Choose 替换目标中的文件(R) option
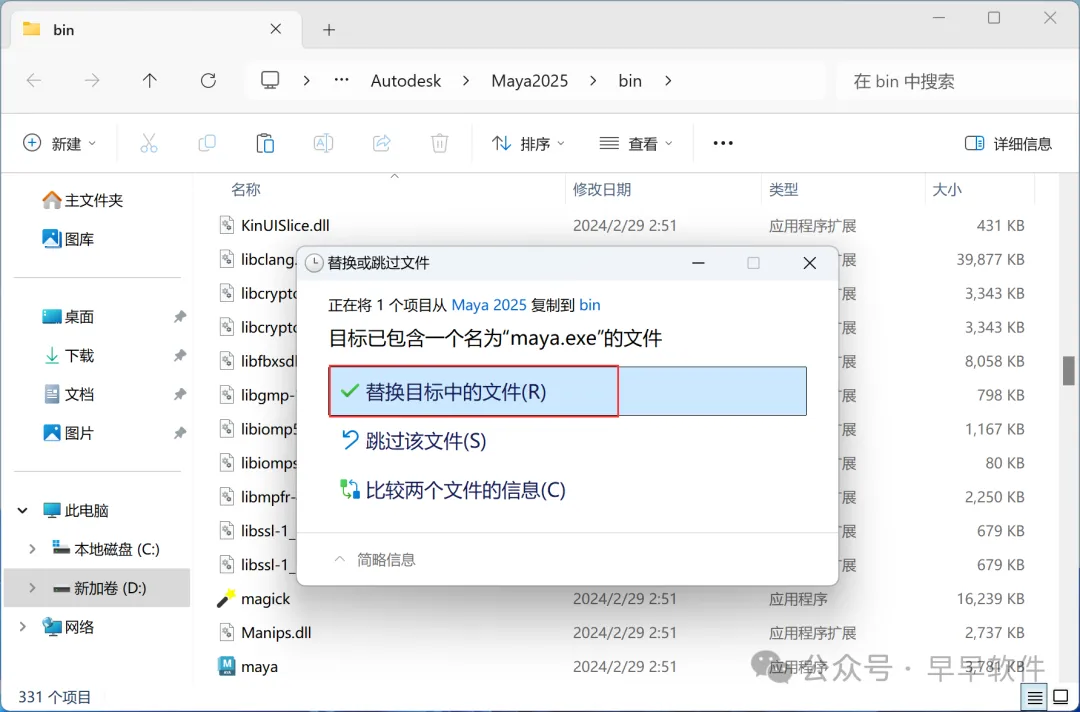Screen dimensions: 1080x712 [568, 391]
